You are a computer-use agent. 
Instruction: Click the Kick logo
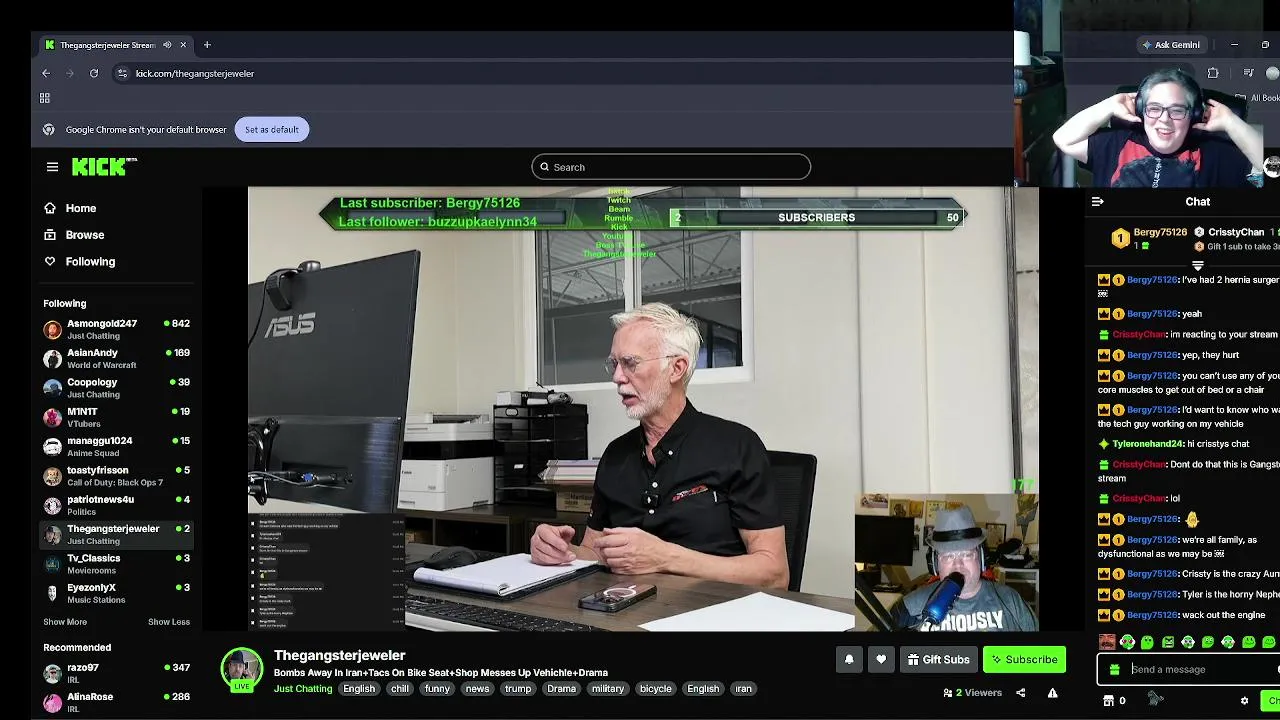(x=104, y=167)
